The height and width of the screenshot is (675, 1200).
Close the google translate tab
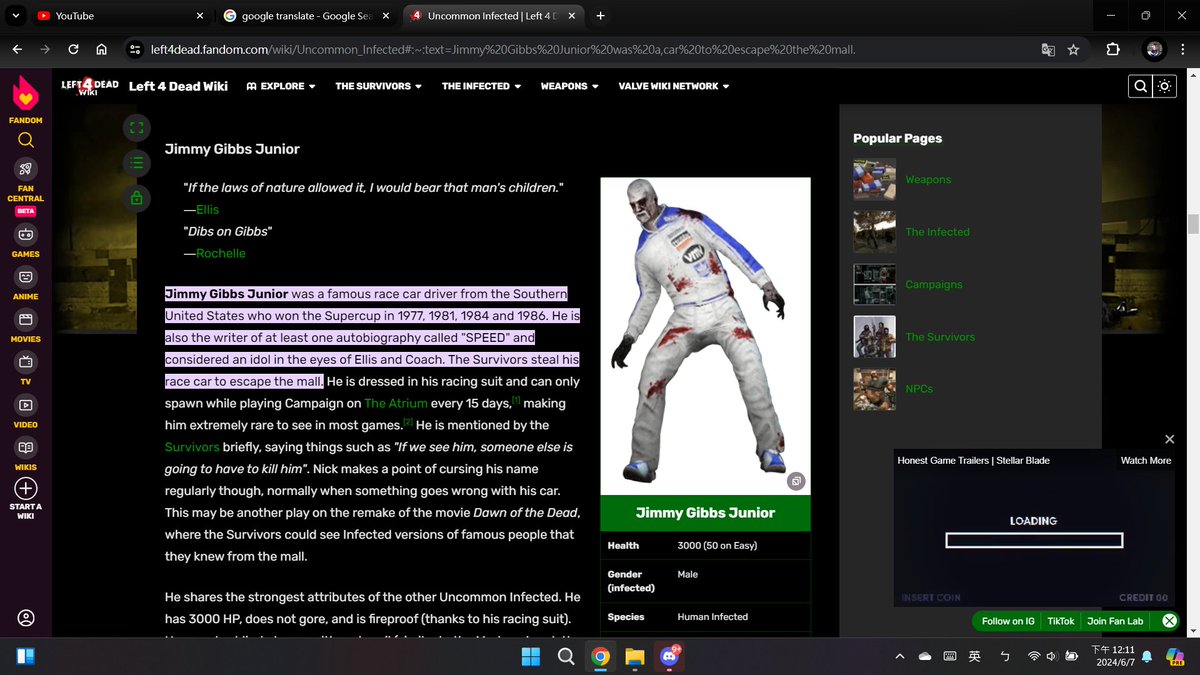click(x=385, y=16)
